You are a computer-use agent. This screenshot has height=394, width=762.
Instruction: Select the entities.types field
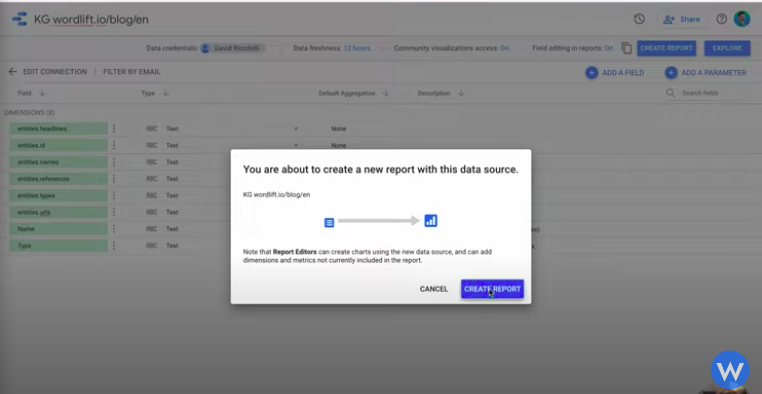(x=58, y=195)
